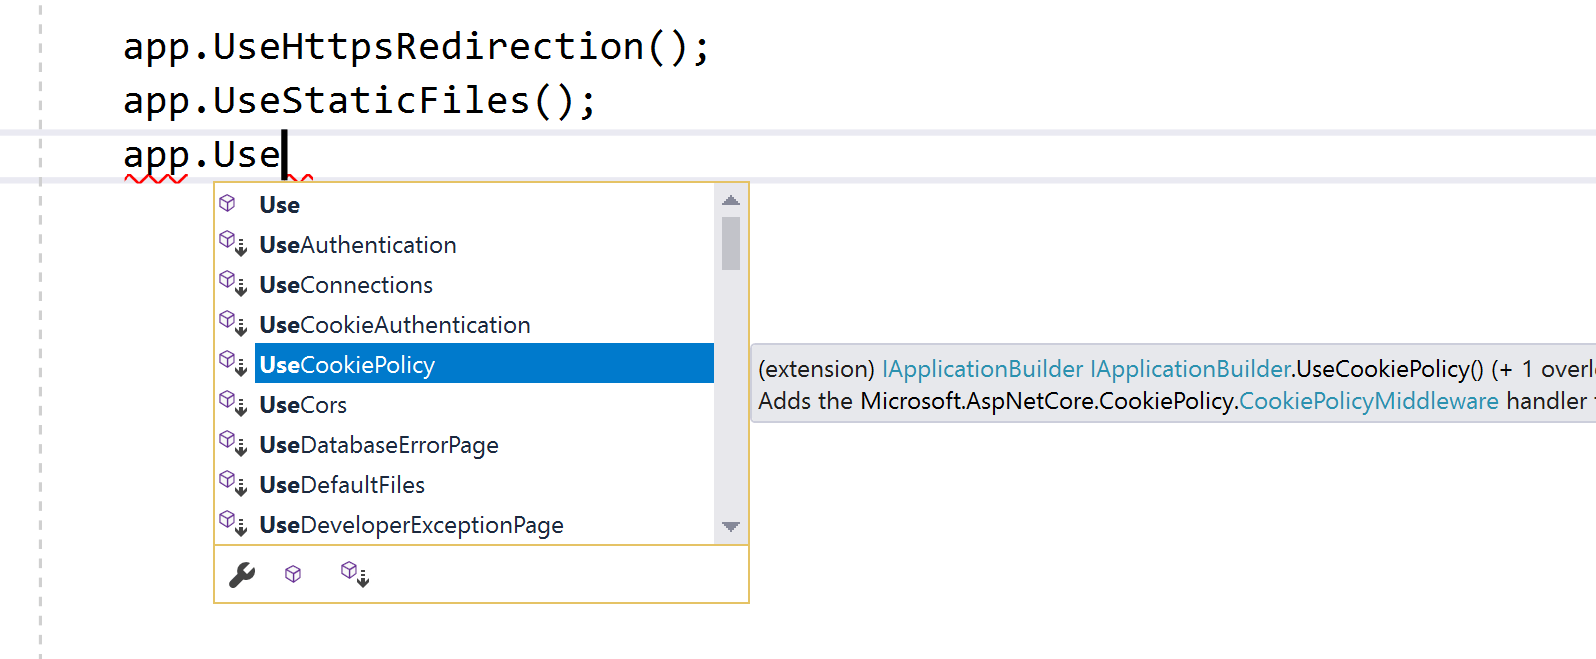Click the icon next to UseDeveloperExceptionPage
Image resolution: width=1596 pixels, height=659 pixels.
(232, 523)
